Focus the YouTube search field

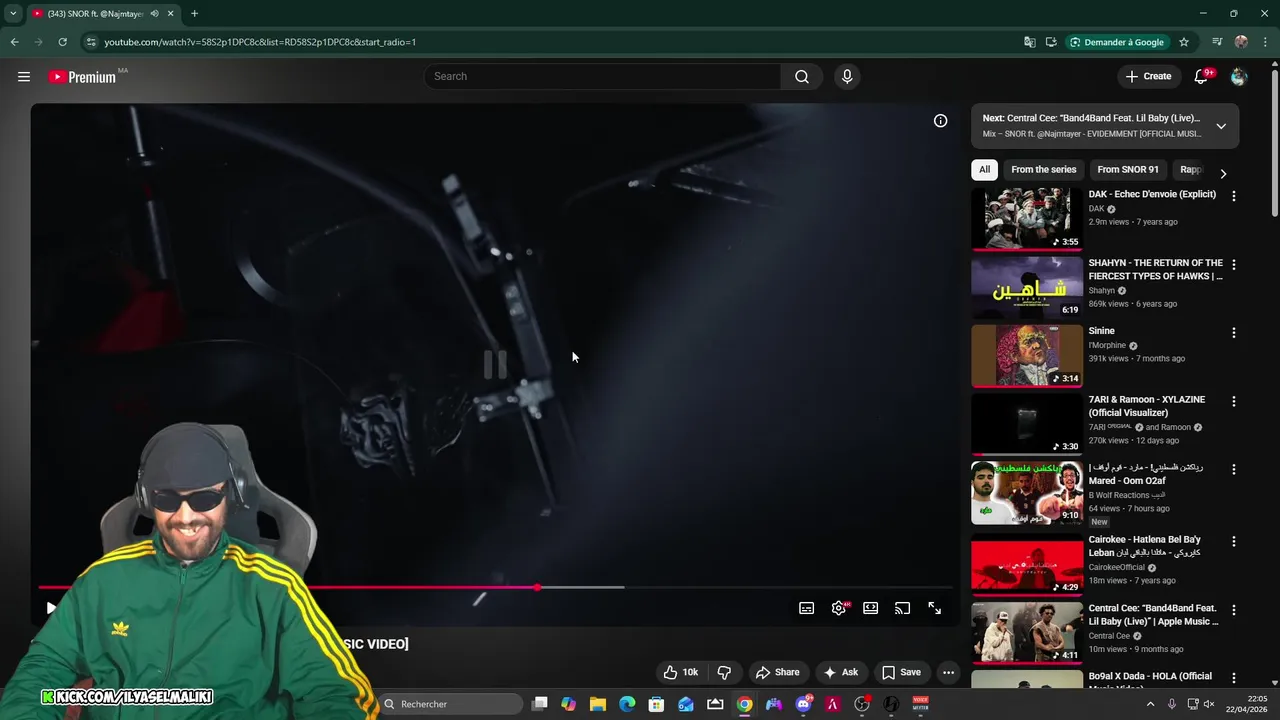[x=602, y=76]
